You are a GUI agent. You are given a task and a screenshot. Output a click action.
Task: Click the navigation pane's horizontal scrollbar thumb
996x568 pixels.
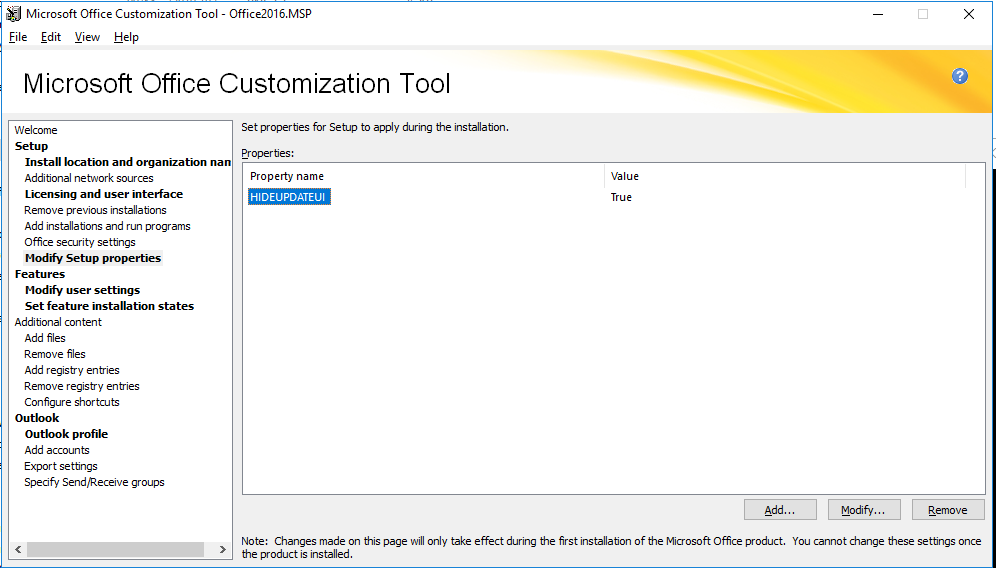pyautogui.click(x=115, y=549)
